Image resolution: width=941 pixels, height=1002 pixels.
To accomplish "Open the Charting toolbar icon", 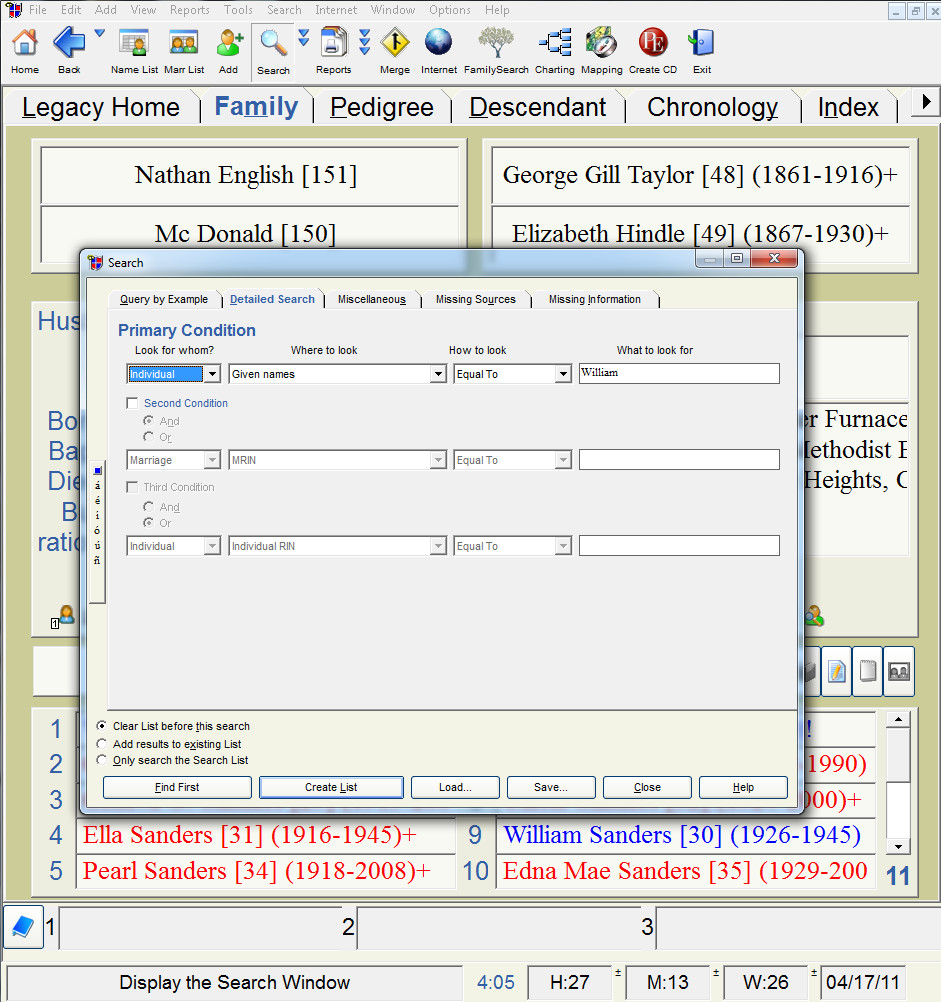I will pos(555,43).
